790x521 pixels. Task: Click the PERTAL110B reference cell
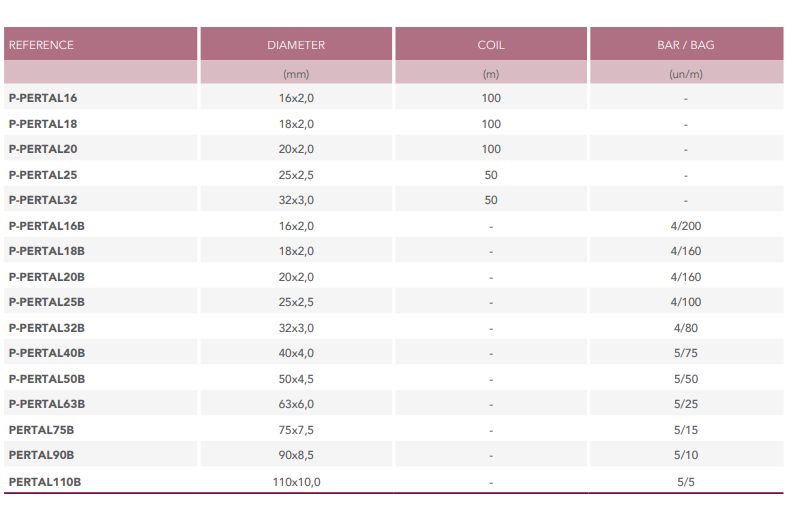pyautogui.click(x=45, y=482)
